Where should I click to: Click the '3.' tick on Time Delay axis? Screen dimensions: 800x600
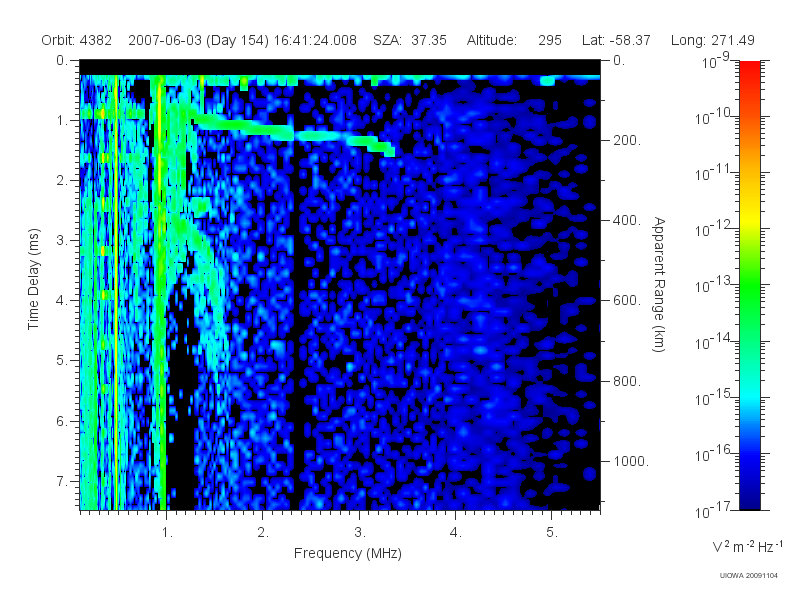(62, 240)
